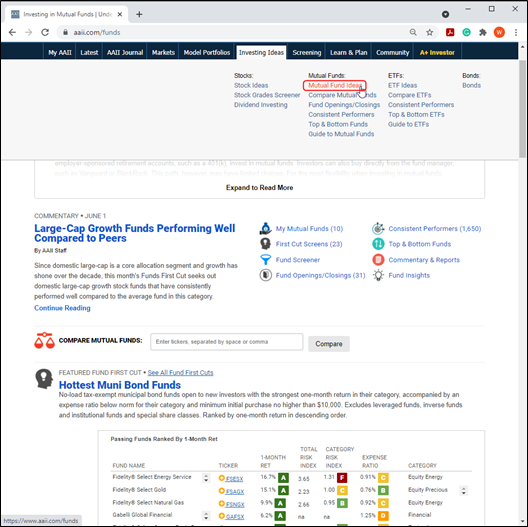This screenshot has height=527, width=528.
Task: Click the tab media indicator icon in title bar
Action: [446, 14]
